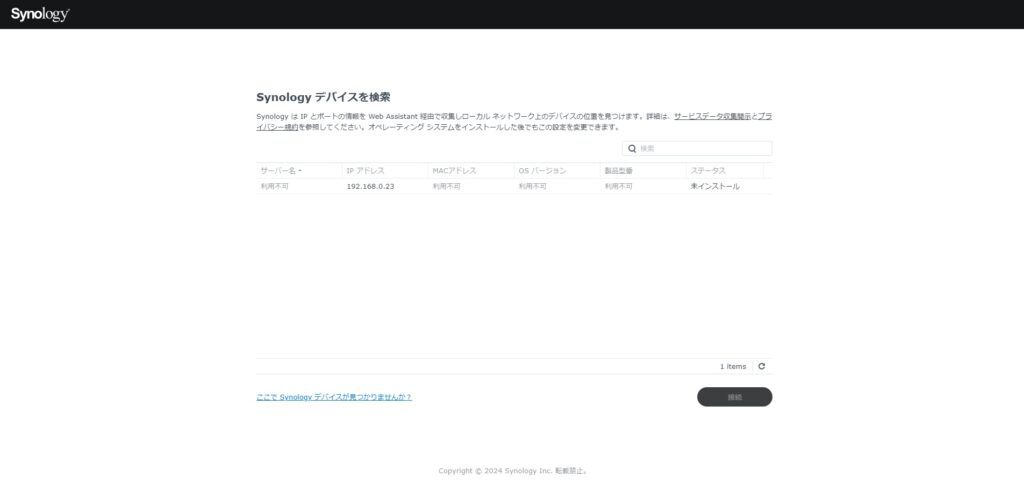Click the Synology logo in header
This screenshot has width=1024, height=484.
[40, 14]
